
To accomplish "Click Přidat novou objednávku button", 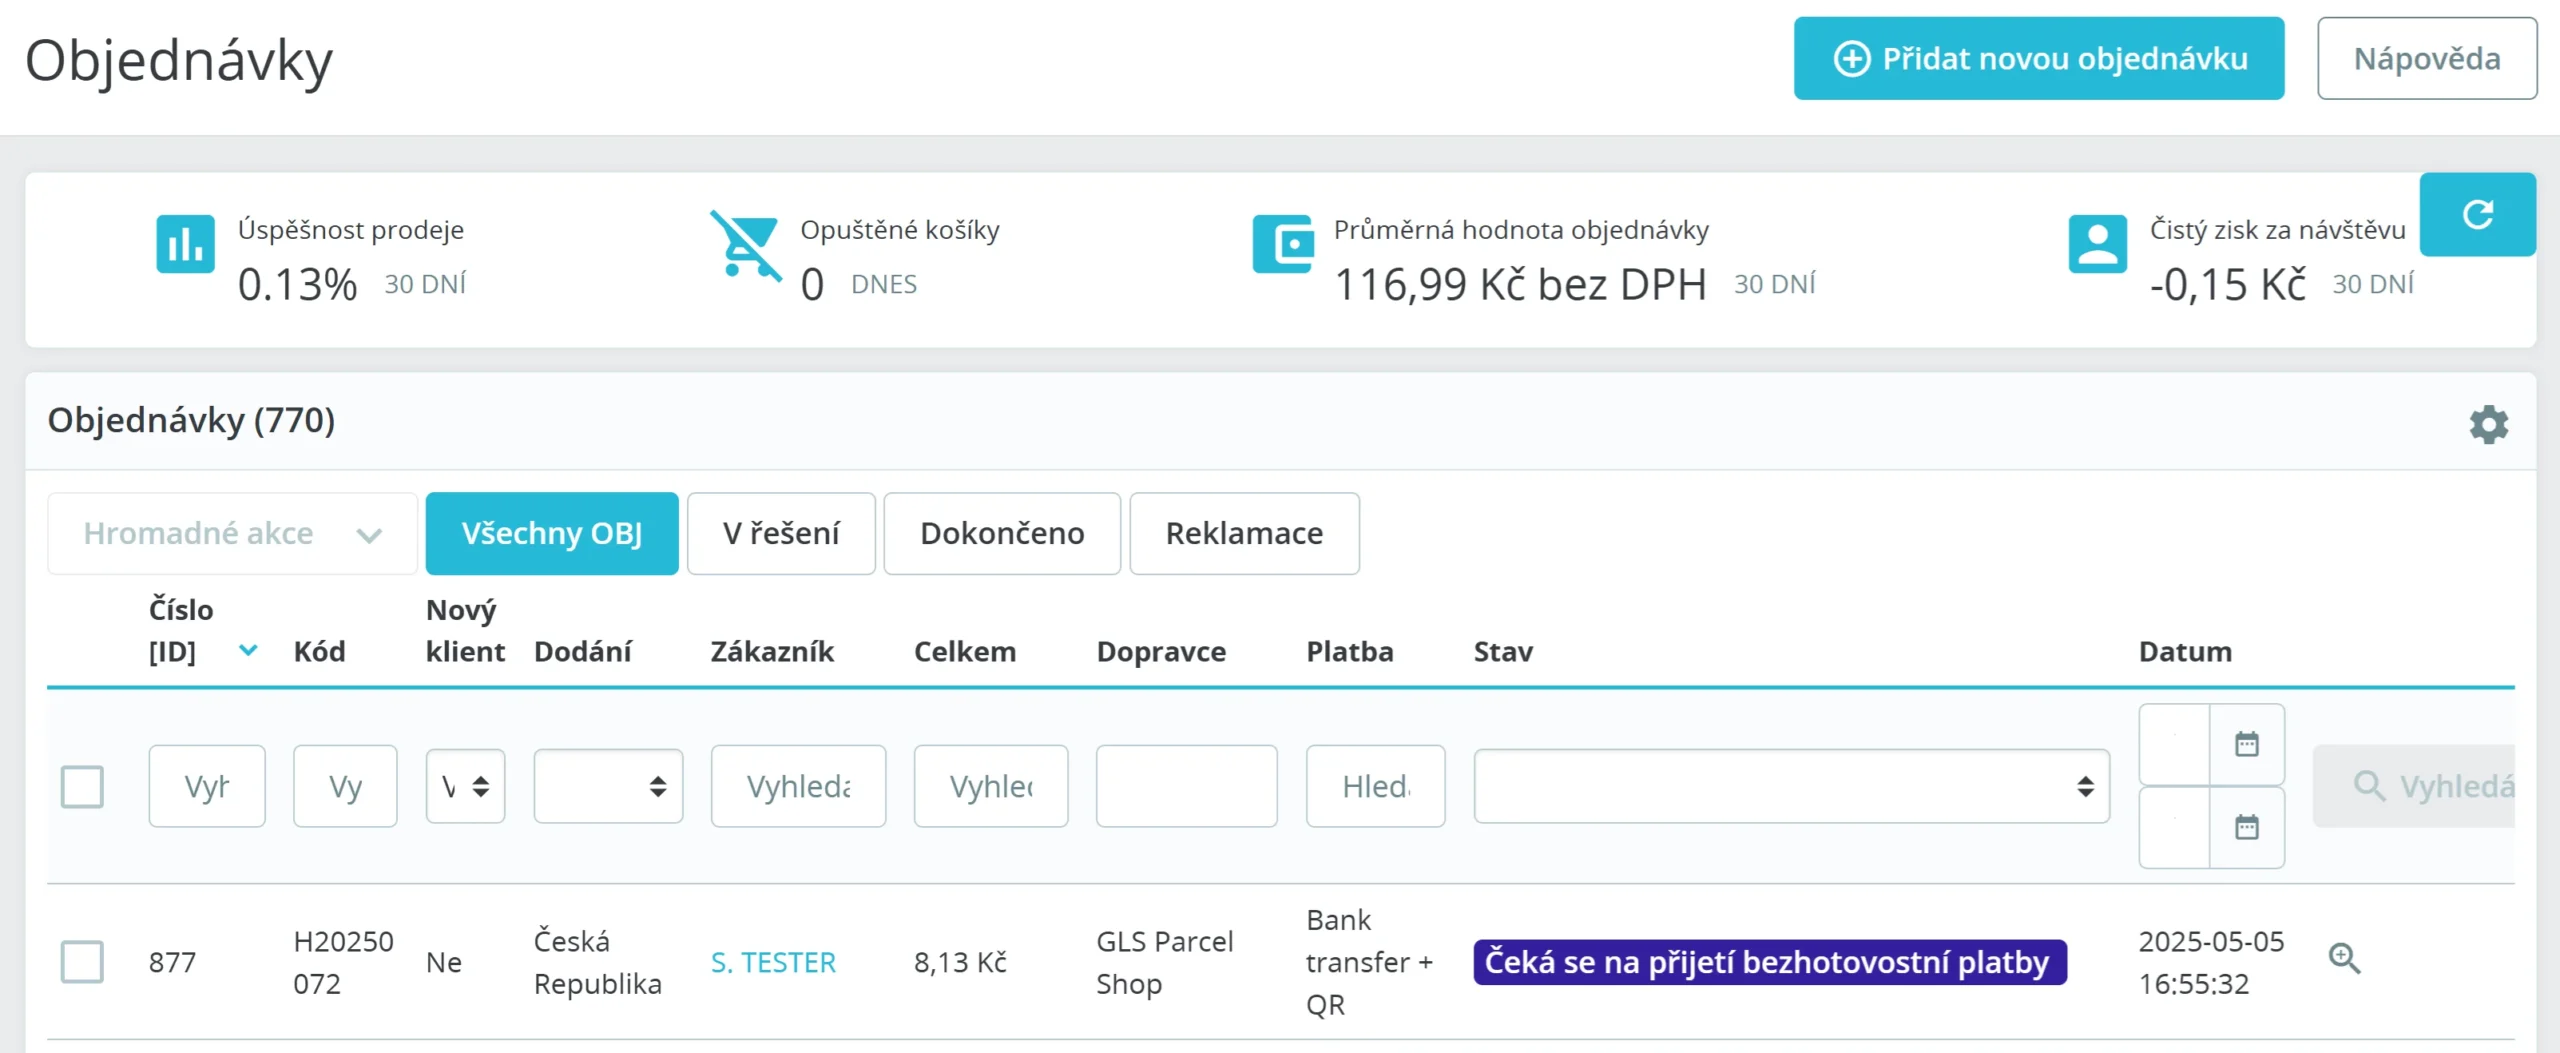I will (x=2038, y=58).
